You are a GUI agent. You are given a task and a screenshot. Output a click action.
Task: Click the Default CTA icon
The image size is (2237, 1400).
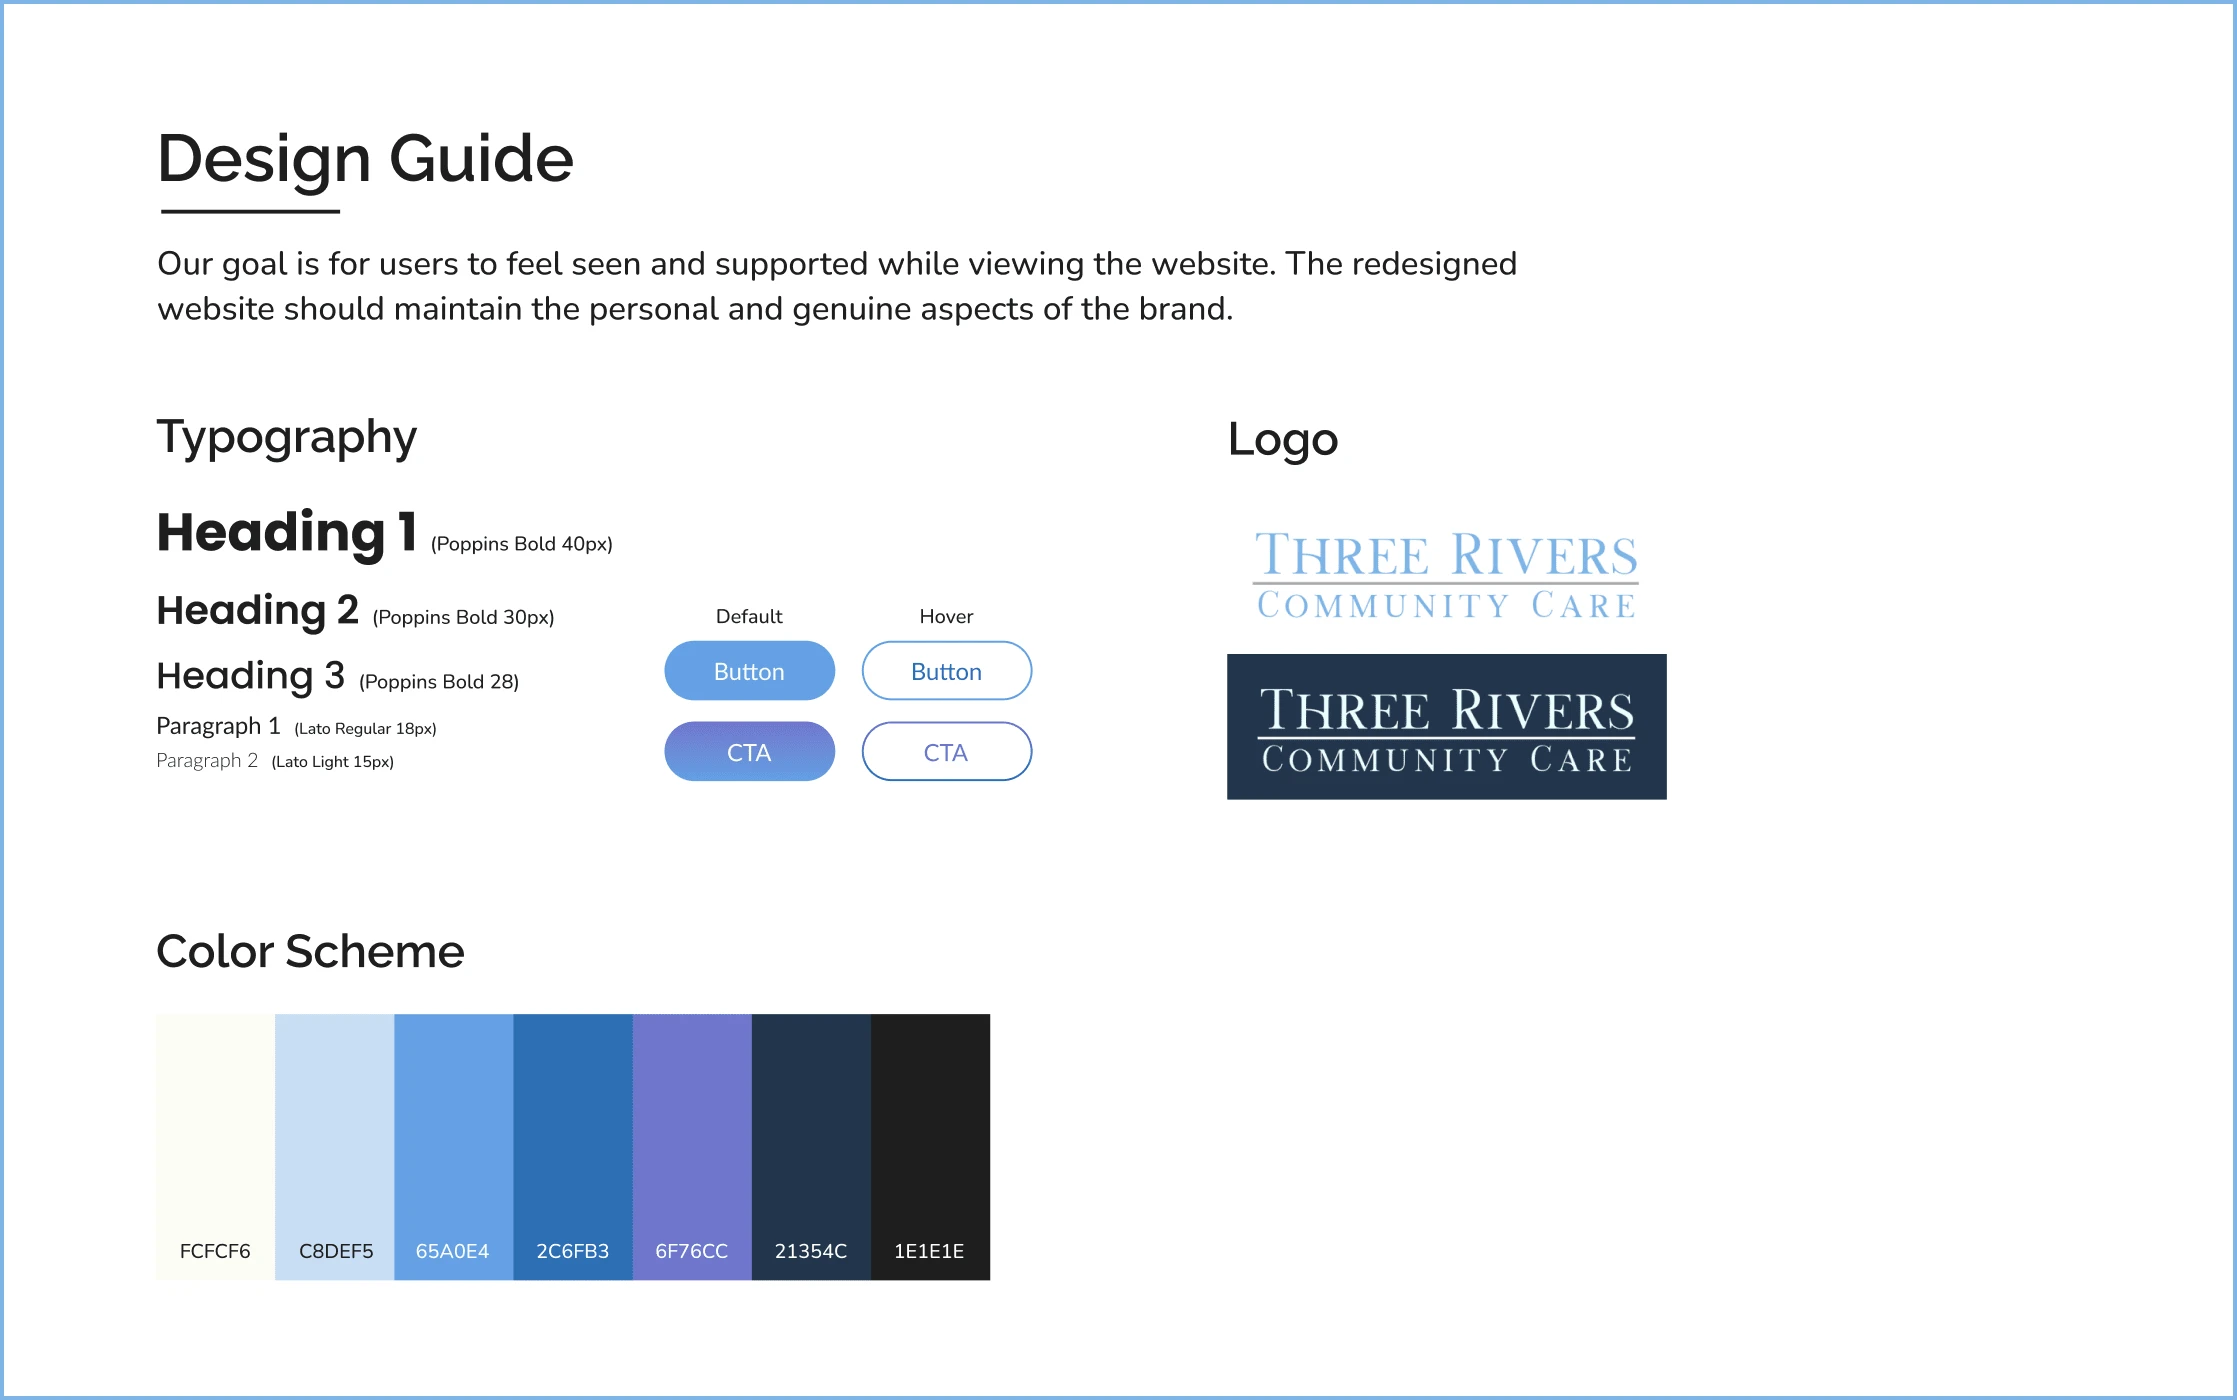tap(748, 750)
